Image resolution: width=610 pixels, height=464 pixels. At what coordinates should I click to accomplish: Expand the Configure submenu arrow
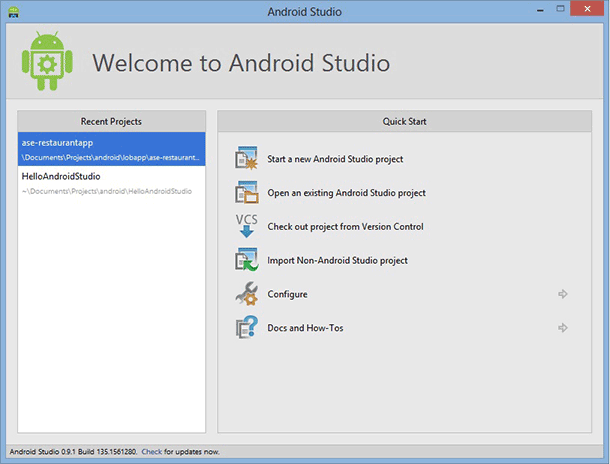563,294
